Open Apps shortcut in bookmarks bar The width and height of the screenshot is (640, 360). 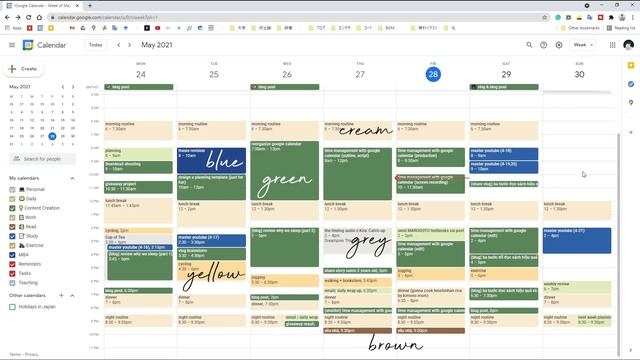[13, 28]
